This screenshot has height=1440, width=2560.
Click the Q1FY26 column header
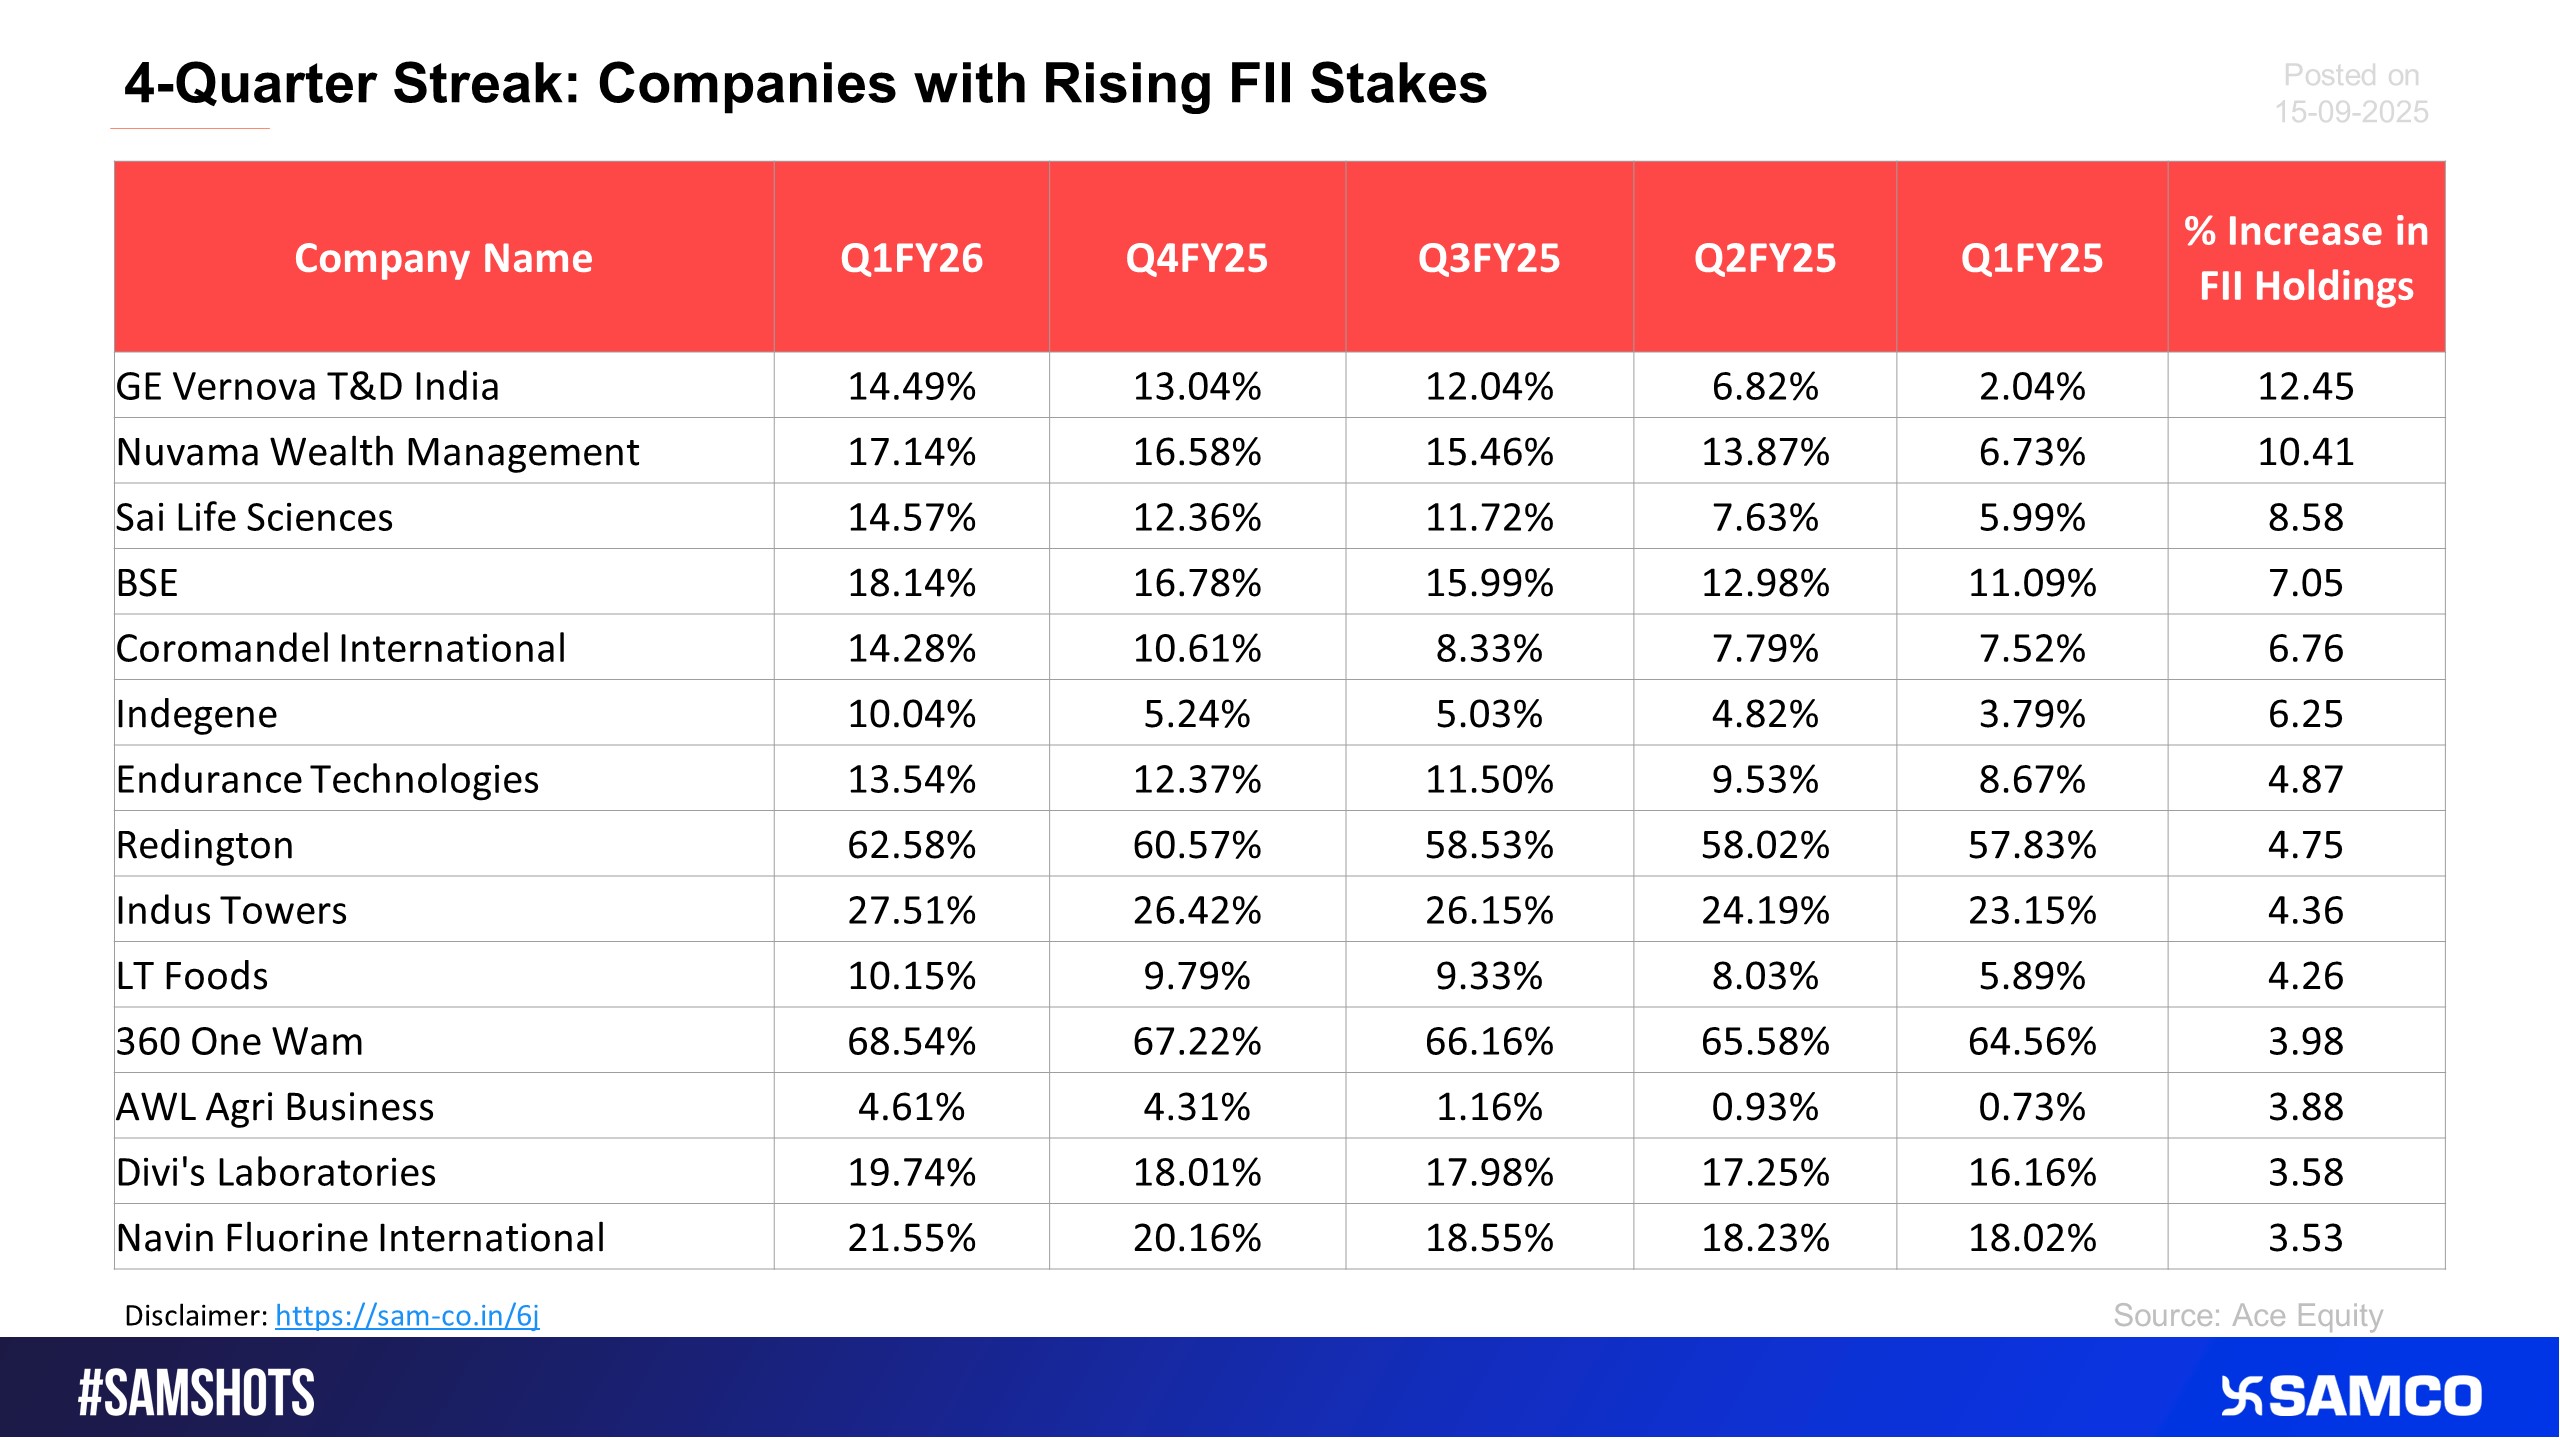coord(911,258)
